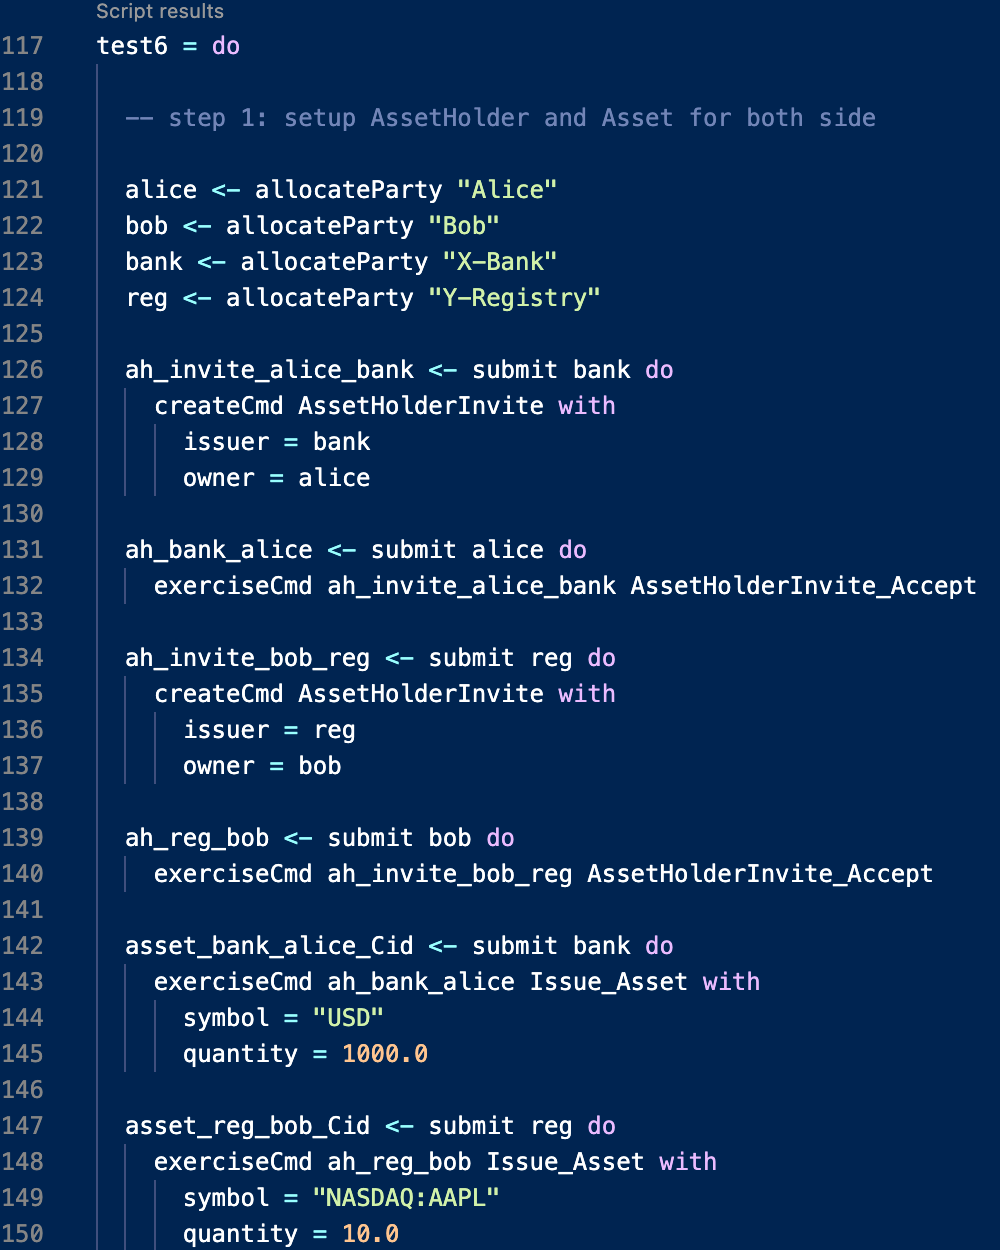The height and width of the screenshot is (1250, 1000).
Task: Click ah_invite_bob_reg variable on line 134
Action: click(x=247, y=658)
